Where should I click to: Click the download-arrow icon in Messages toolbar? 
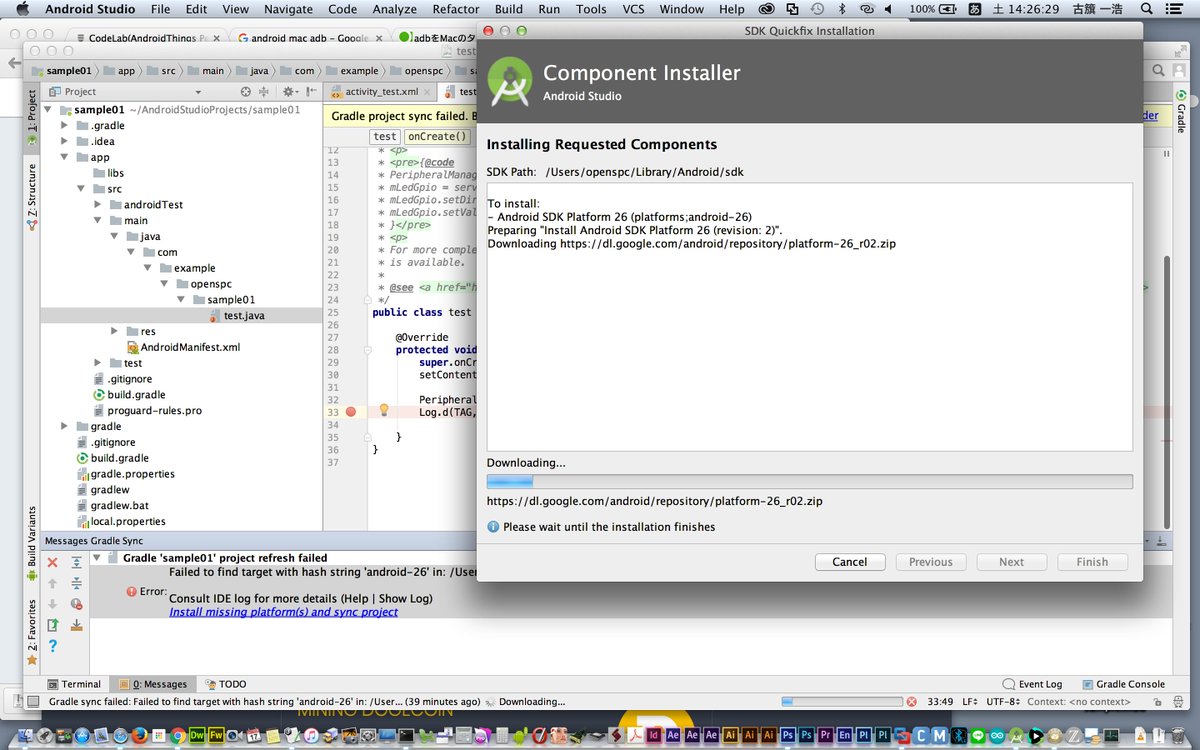[x=76, y=625]
